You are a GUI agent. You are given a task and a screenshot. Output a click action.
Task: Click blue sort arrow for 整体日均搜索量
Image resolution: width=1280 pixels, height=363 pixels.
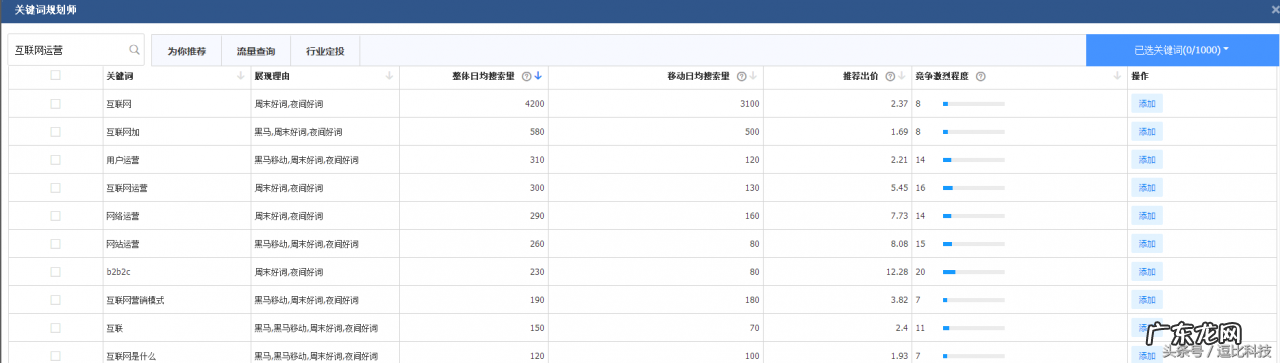point(538,76)
